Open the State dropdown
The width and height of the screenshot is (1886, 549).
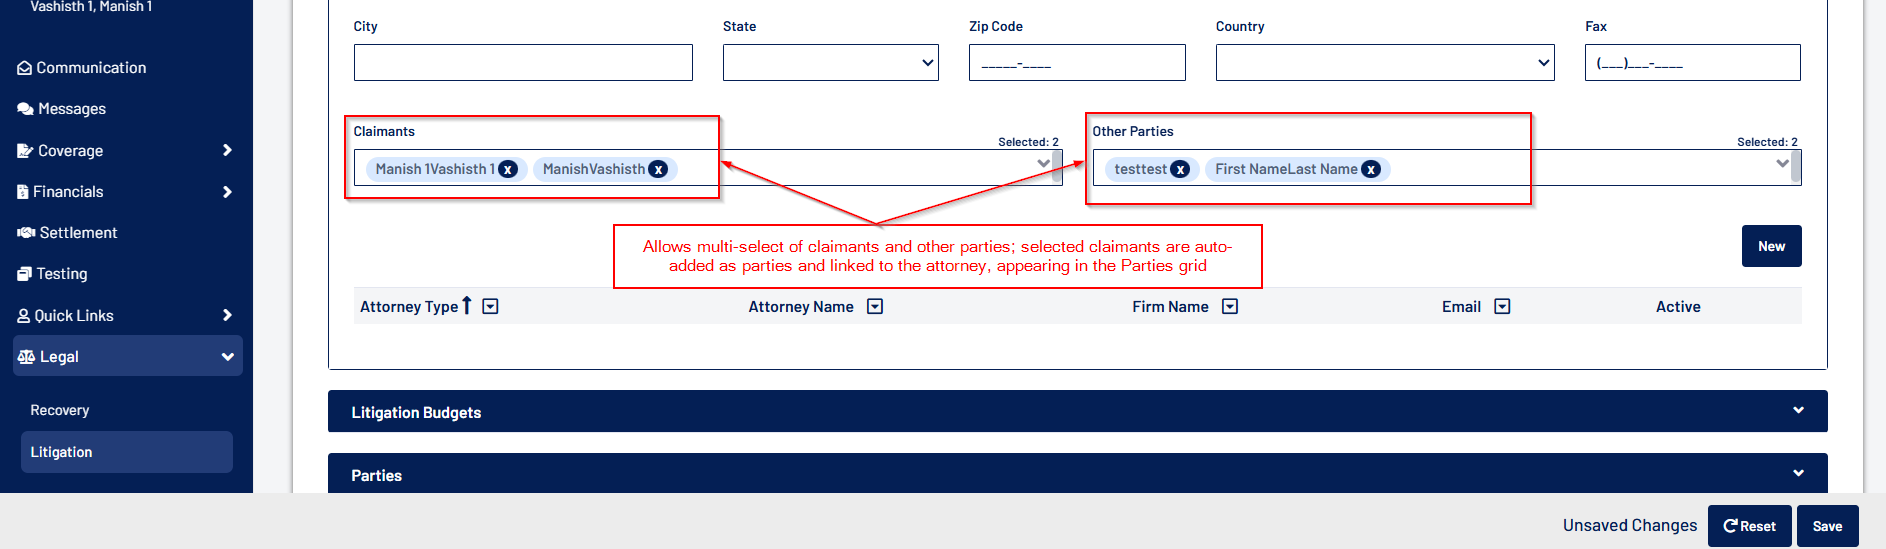point(830,63)
